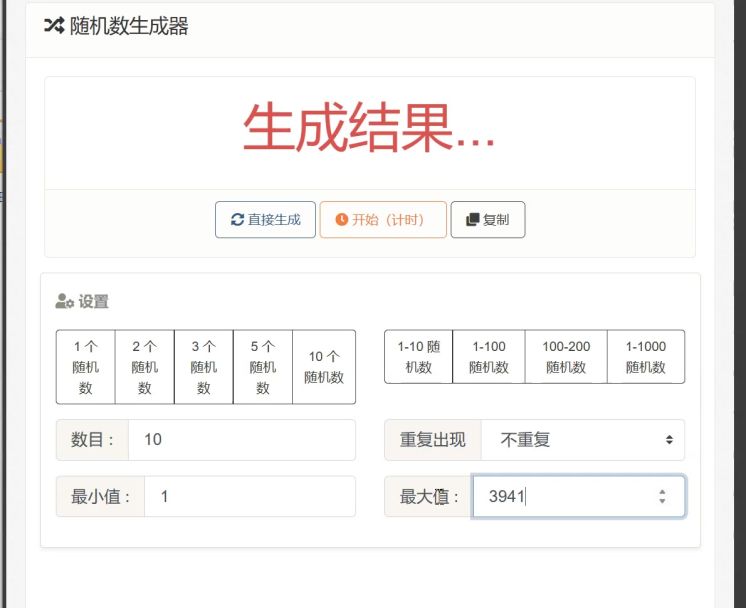Click the user-gear icon next to 设置
Image resolution: width=746 pixels, height=608 pixels.
64,301
